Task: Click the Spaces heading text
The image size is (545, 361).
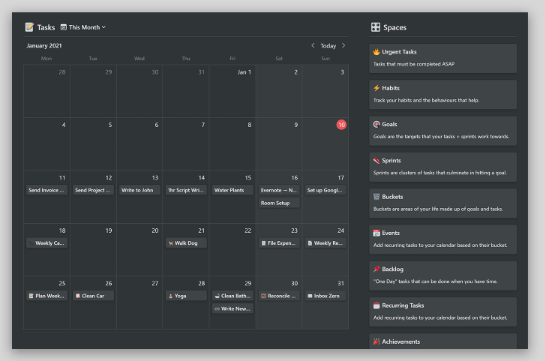Action: 394,27
